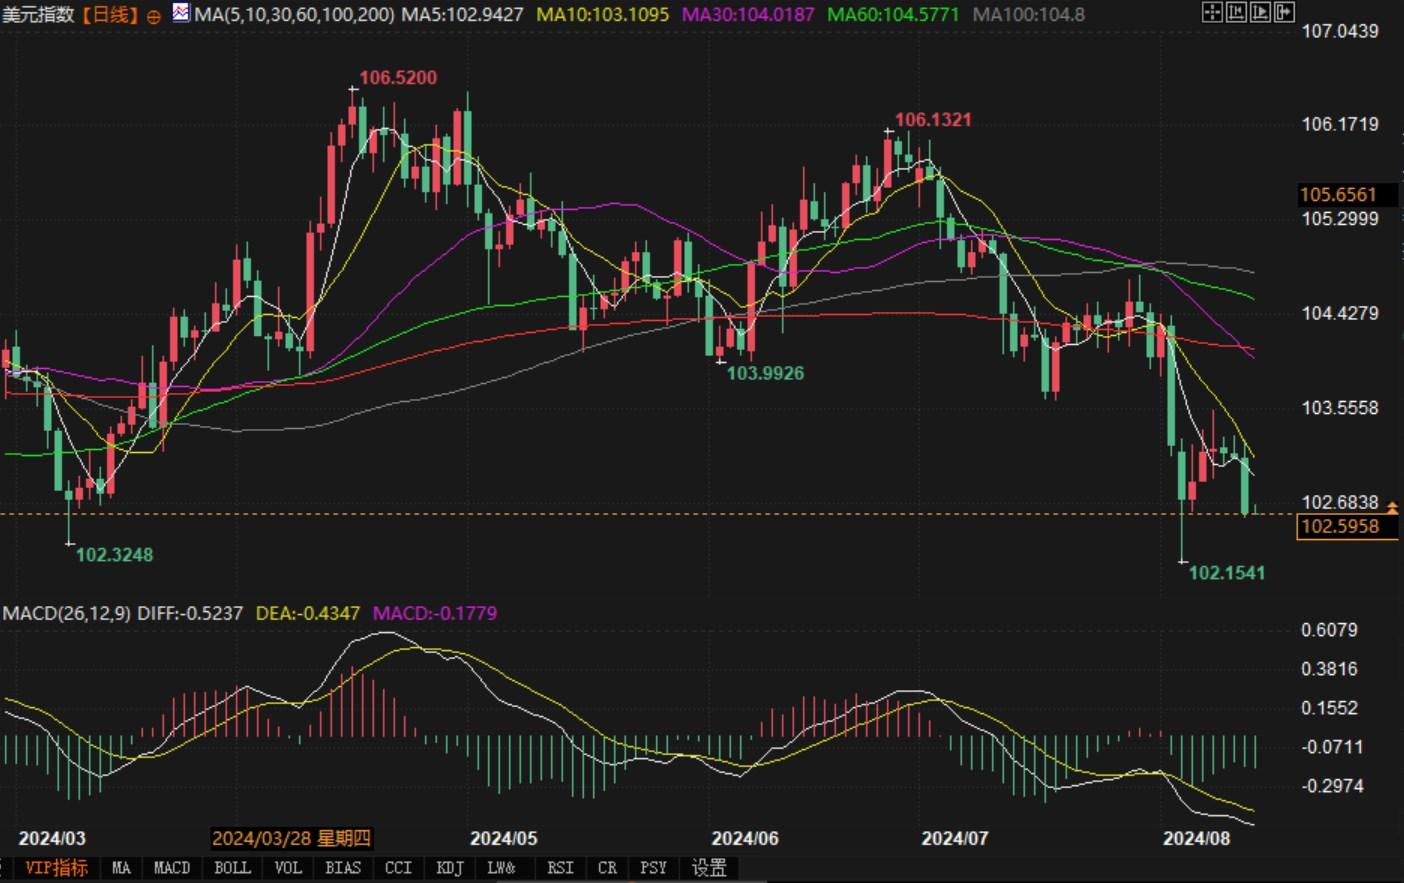Click the orange circle icon beside 日线
Image resolution: width=1404 pixels, height=883 pixels.
153,16
